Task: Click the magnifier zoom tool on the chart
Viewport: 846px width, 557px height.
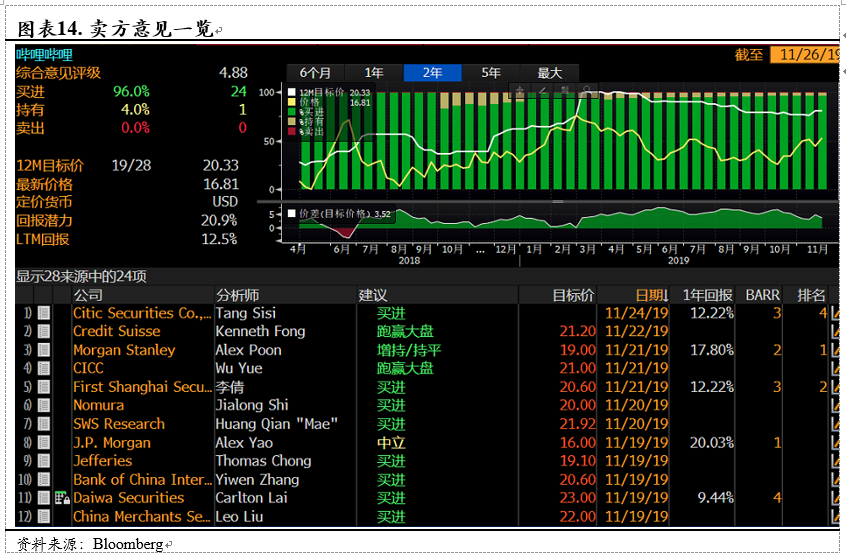Action: [x=588, y=91]
